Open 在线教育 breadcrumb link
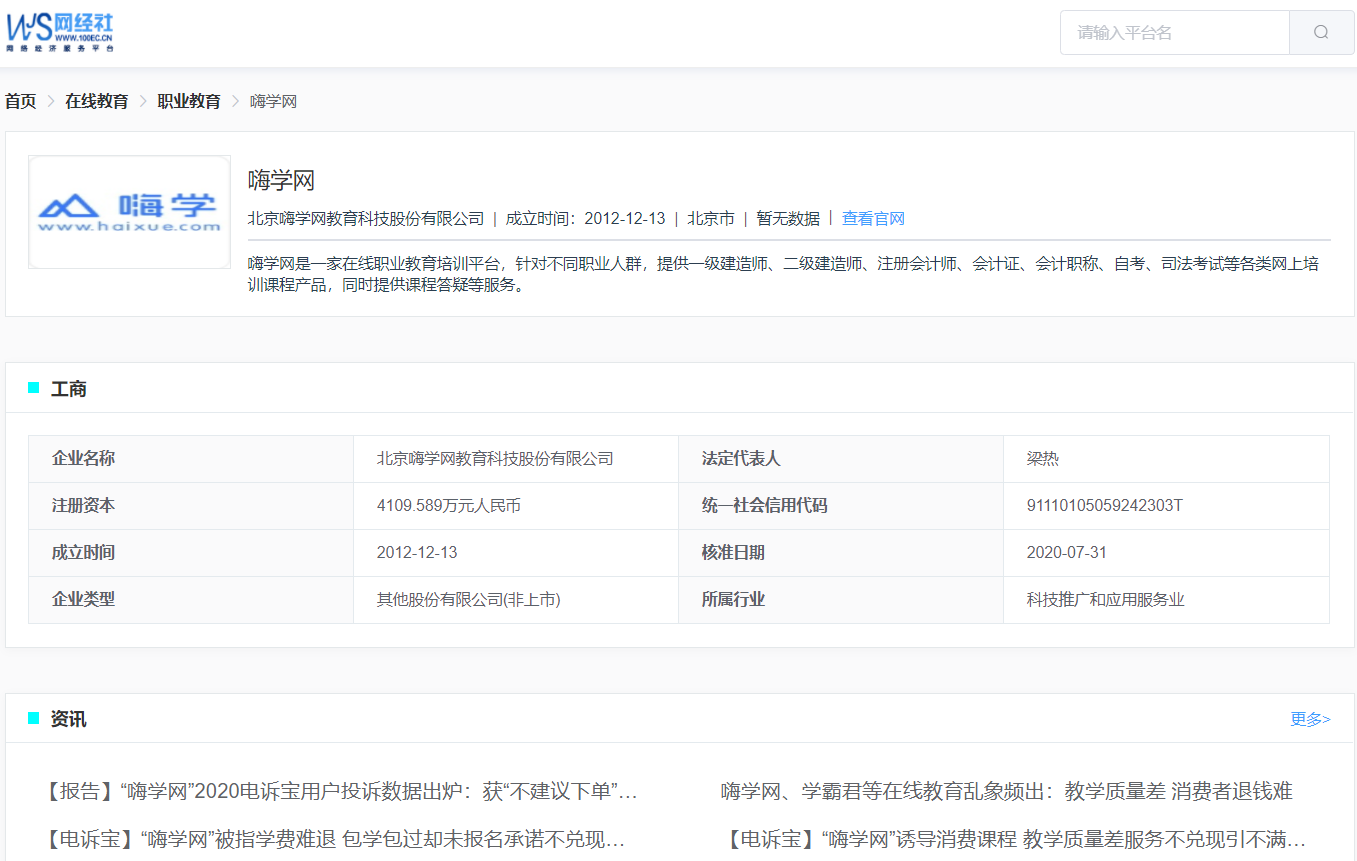Image resolution: width=1357 pixels, height=861 pixels. 97,101
